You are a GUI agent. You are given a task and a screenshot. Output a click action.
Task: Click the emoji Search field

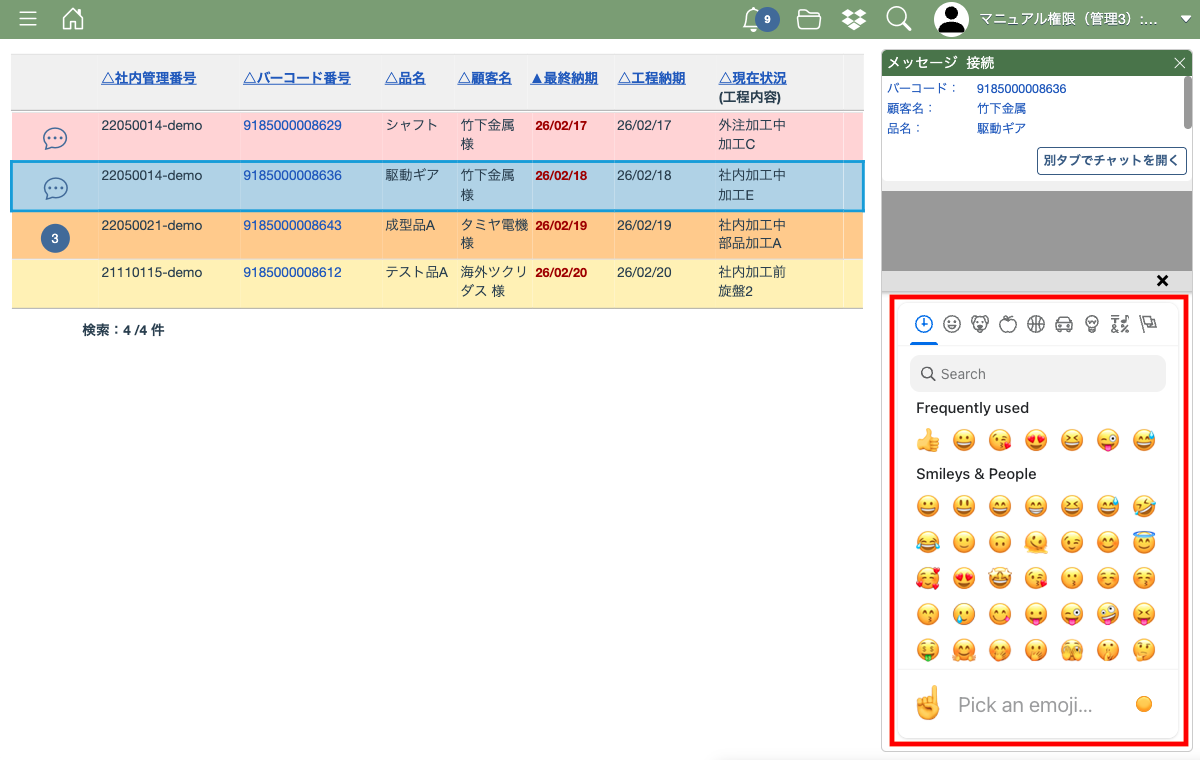coord(1038,374)
